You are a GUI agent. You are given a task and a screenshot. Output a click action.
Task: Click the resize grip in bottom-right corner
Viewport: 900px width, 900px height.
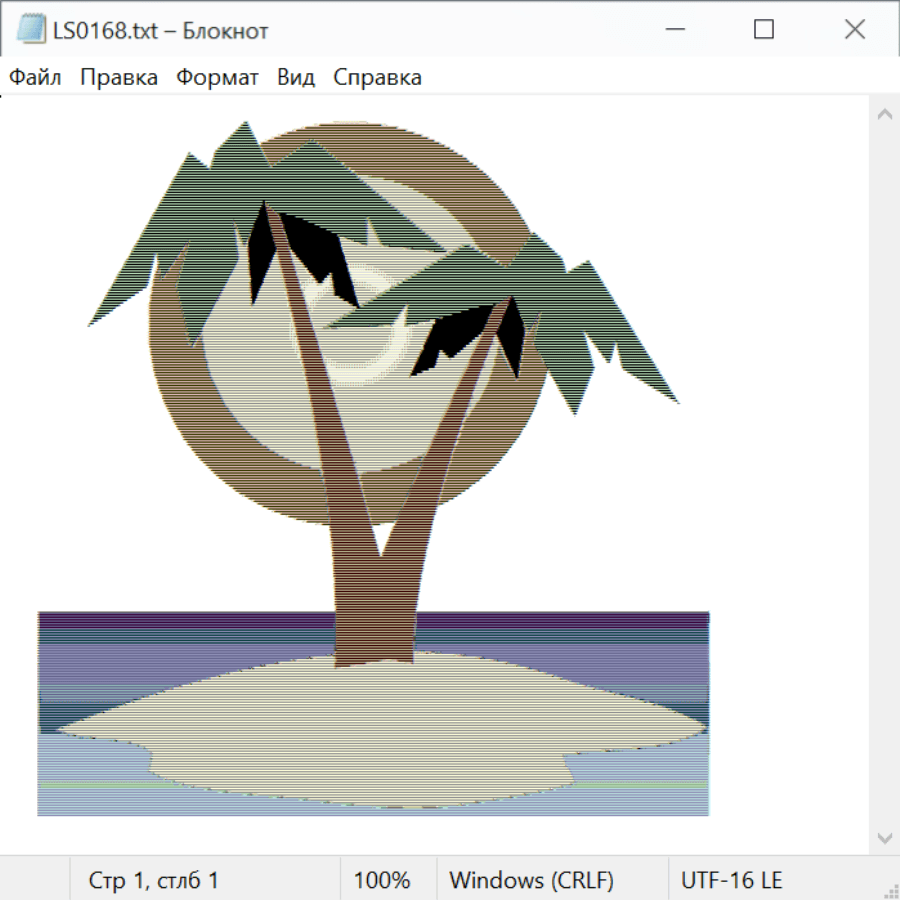[890, 890]
